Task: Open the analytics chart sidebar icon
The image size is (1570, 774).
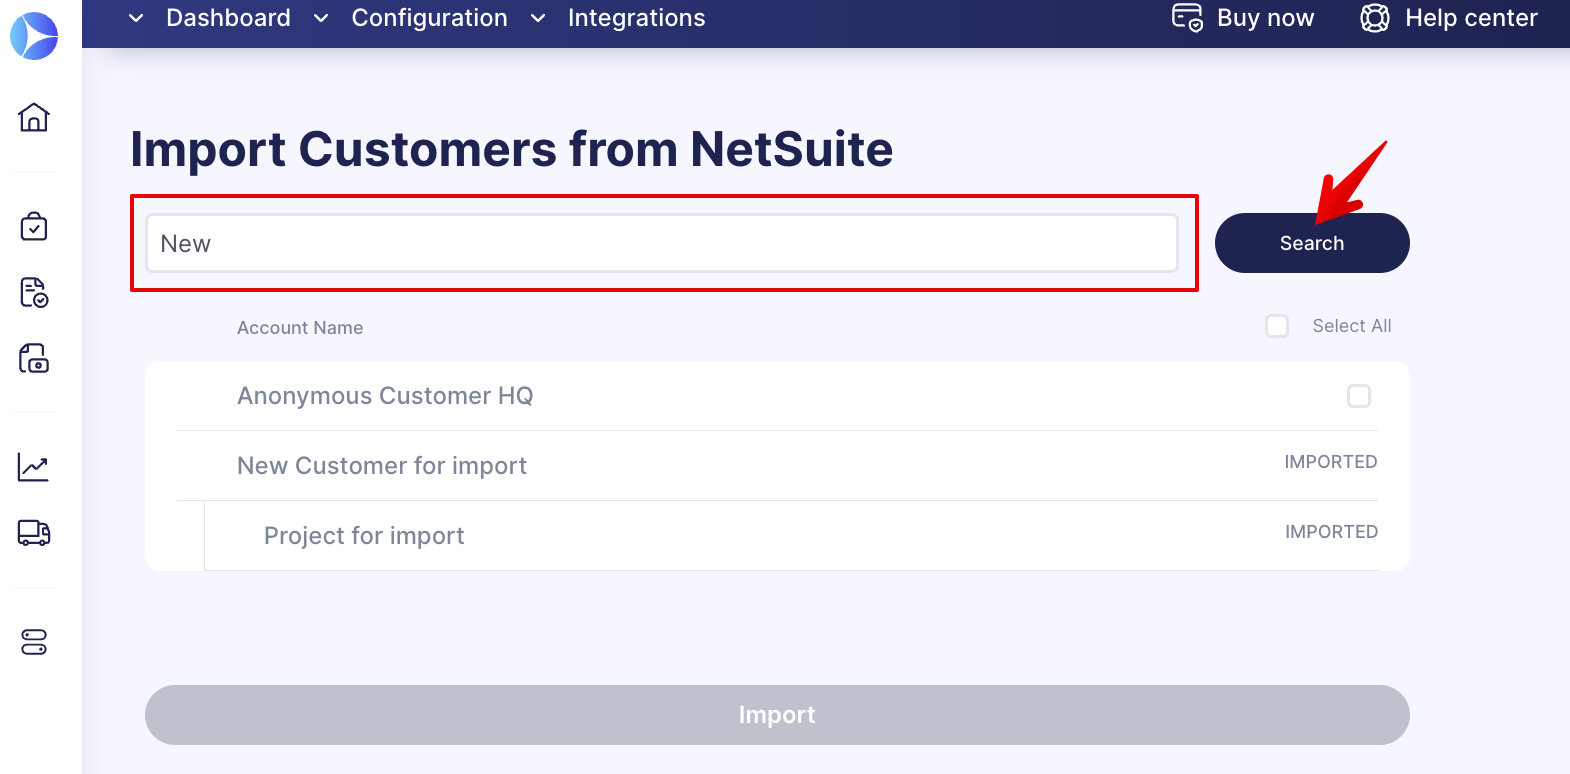Action: [34, 467]
